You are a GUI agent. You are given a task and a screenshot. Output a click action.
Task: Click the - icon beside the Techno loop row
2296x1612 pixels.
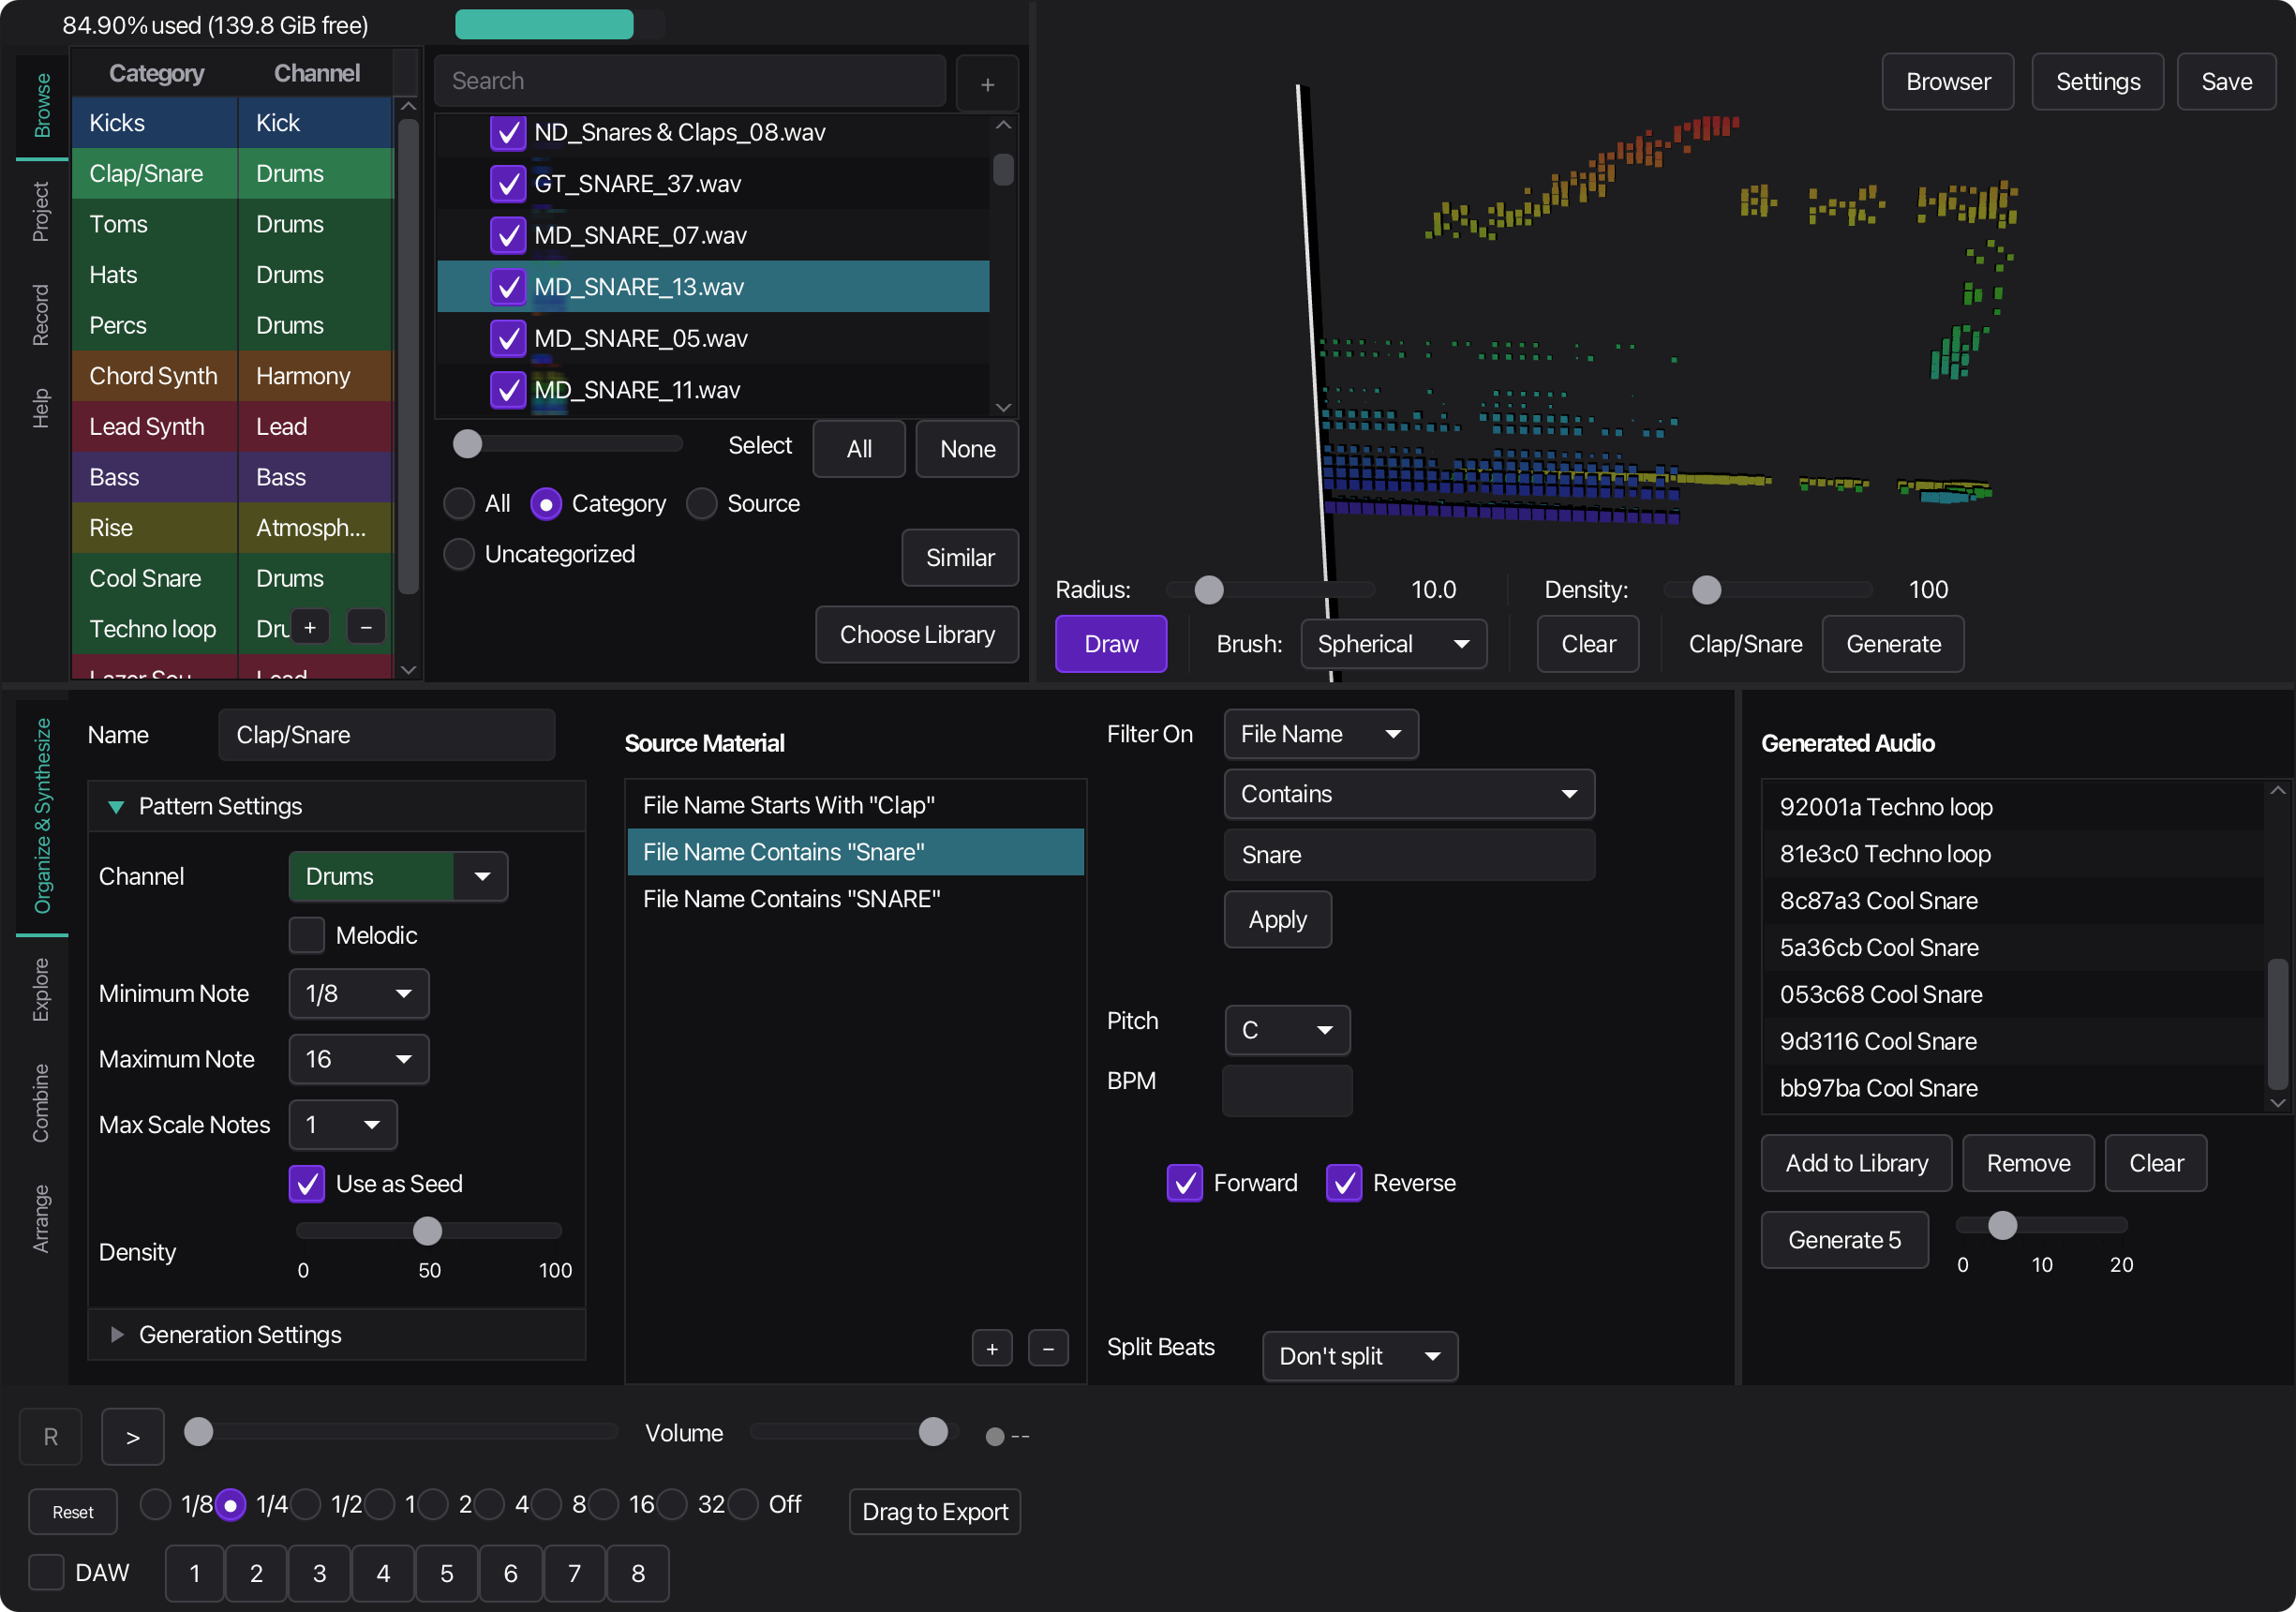[x=365, y=627]
